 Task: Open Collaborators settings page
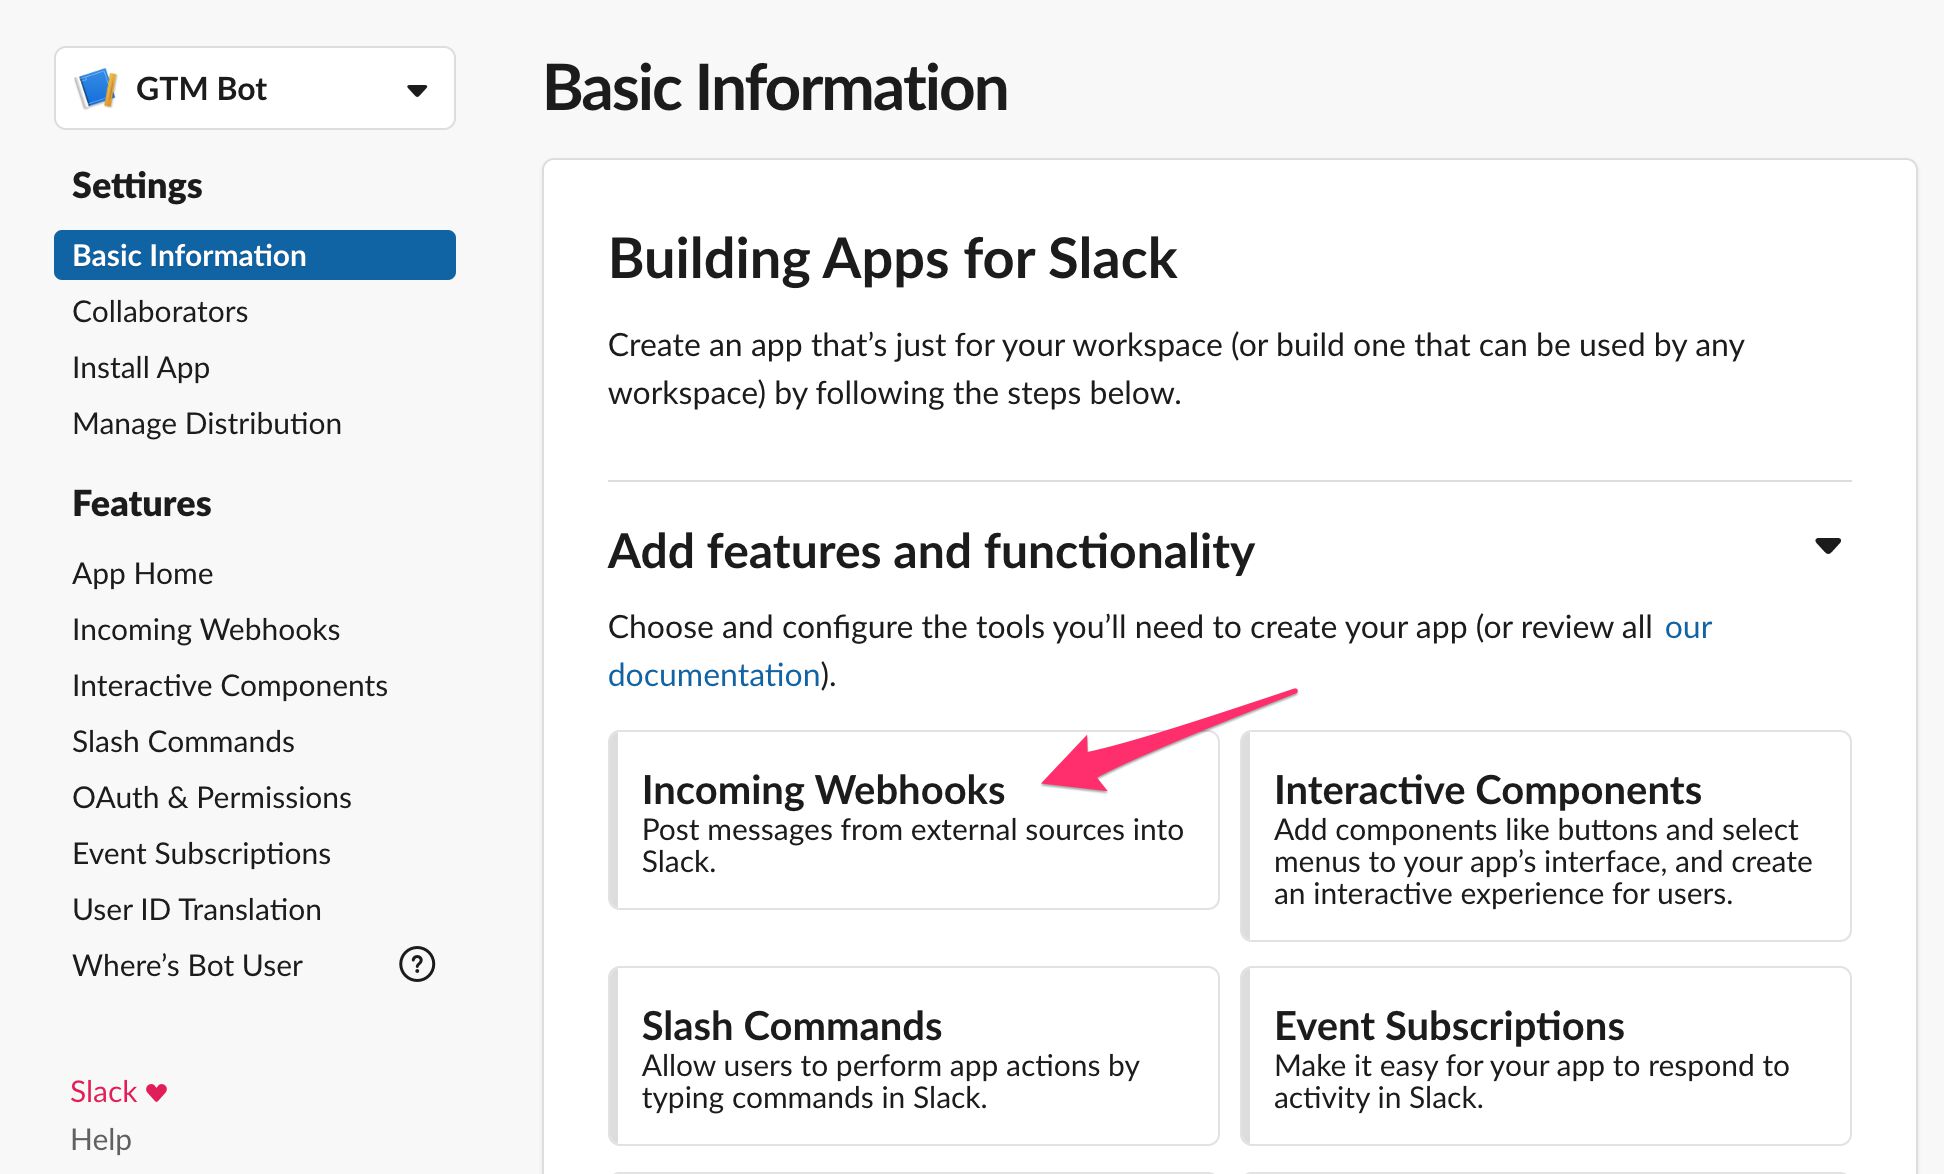(x=160, y=311)
